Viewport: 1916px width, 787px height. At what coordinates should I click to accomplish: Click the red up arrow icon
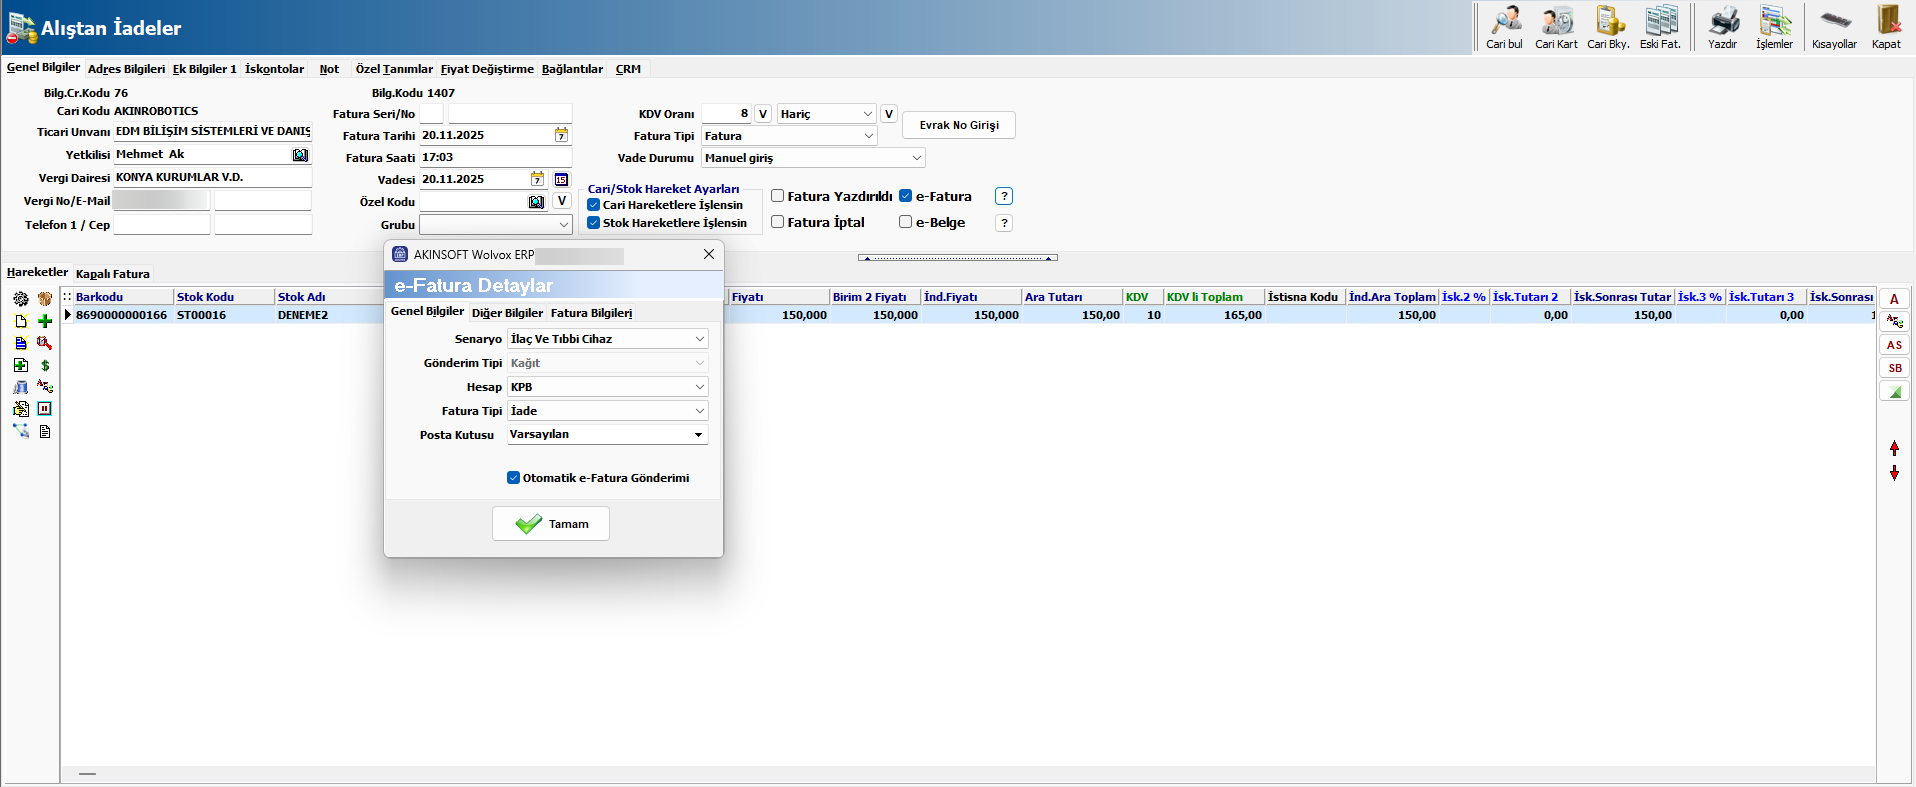1894,448
